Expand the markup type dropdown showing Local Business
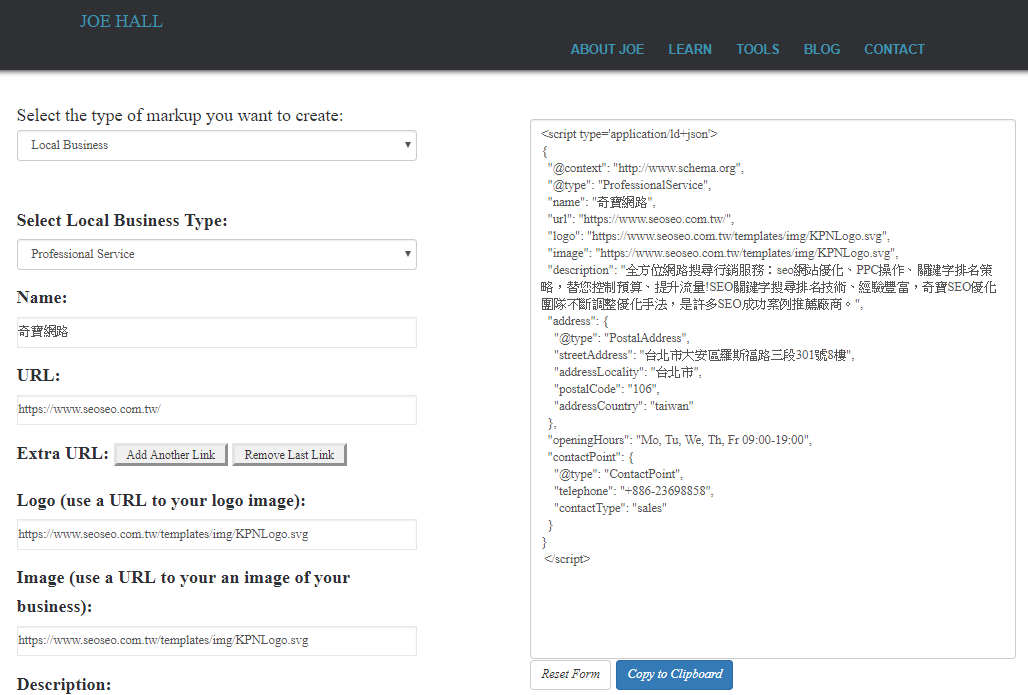1028x695 pixels. (217, 146)
